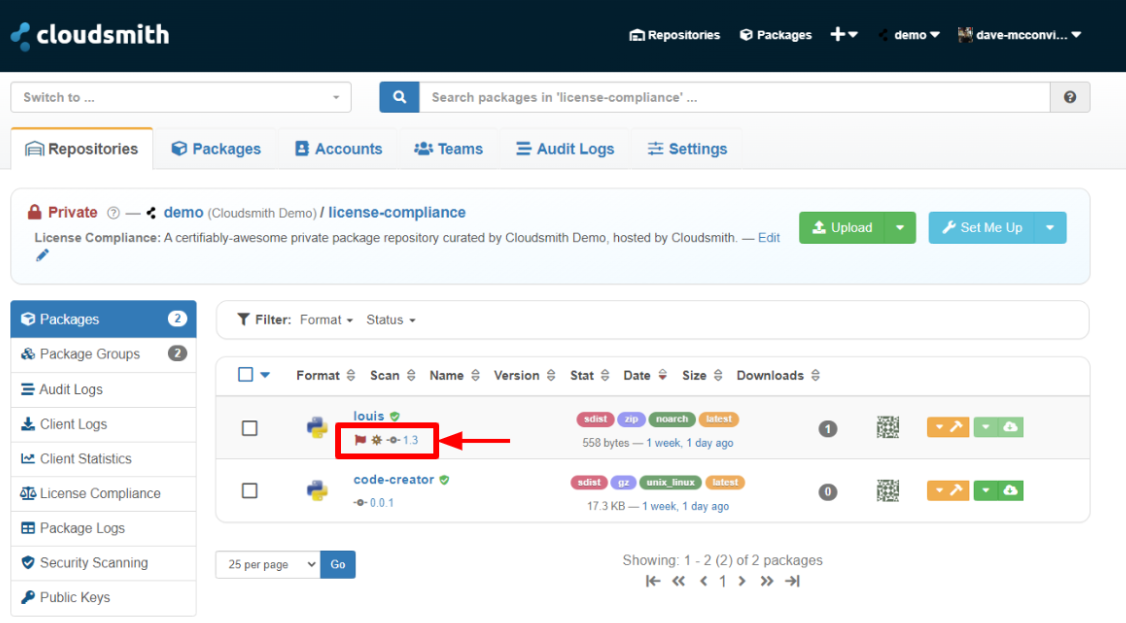The height and width of the screenshot is (623, 1126).
Task: Click the red flag icon under louis
Action: tap(360, 440)
